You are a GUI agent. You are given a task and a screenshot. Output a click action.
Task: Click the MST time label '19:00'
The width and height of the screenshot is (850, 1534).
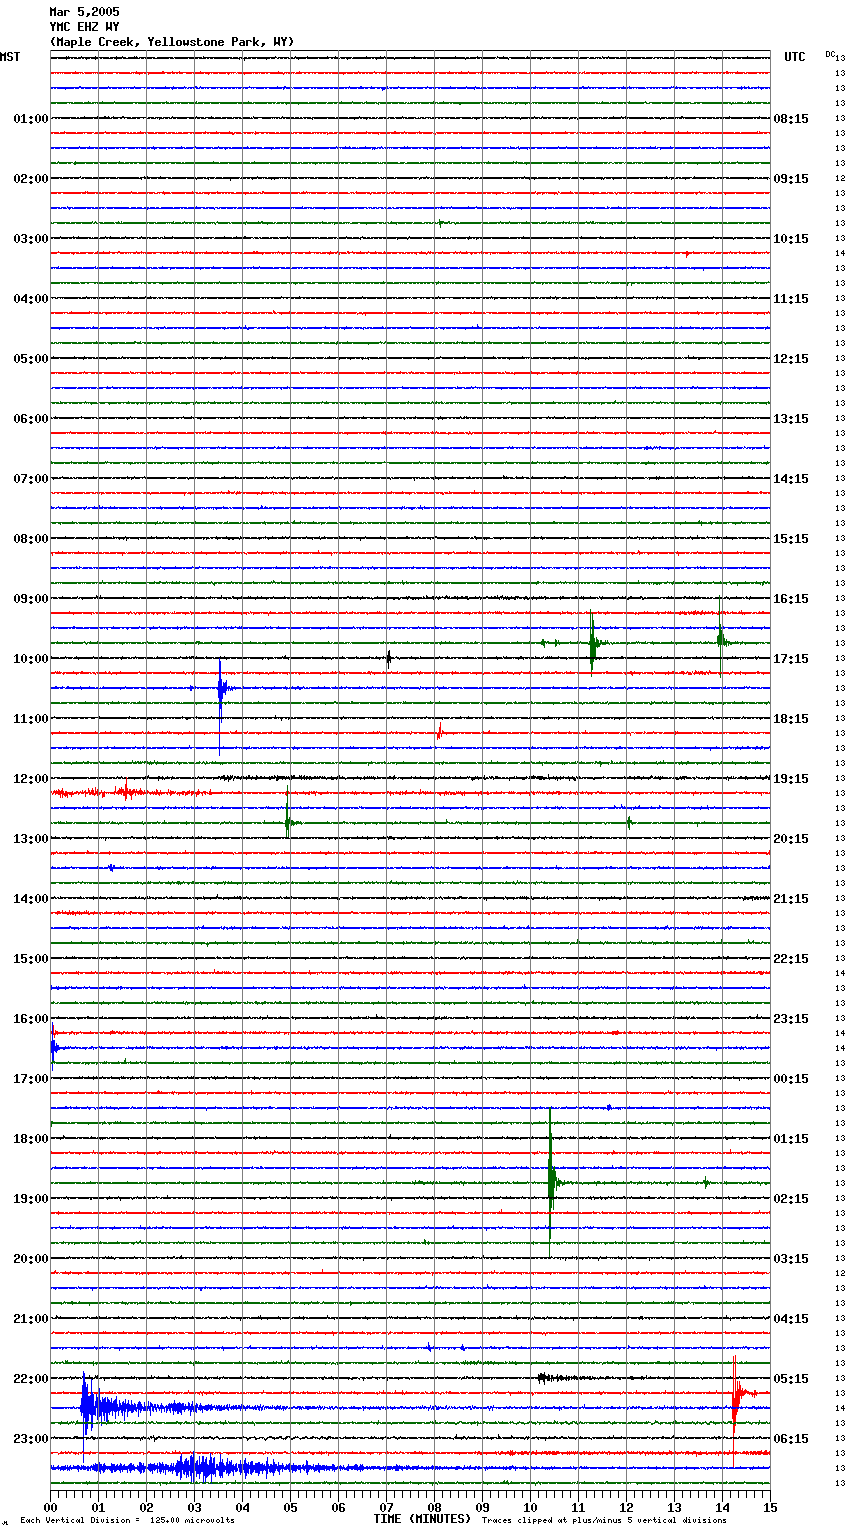coord(31,1199)
